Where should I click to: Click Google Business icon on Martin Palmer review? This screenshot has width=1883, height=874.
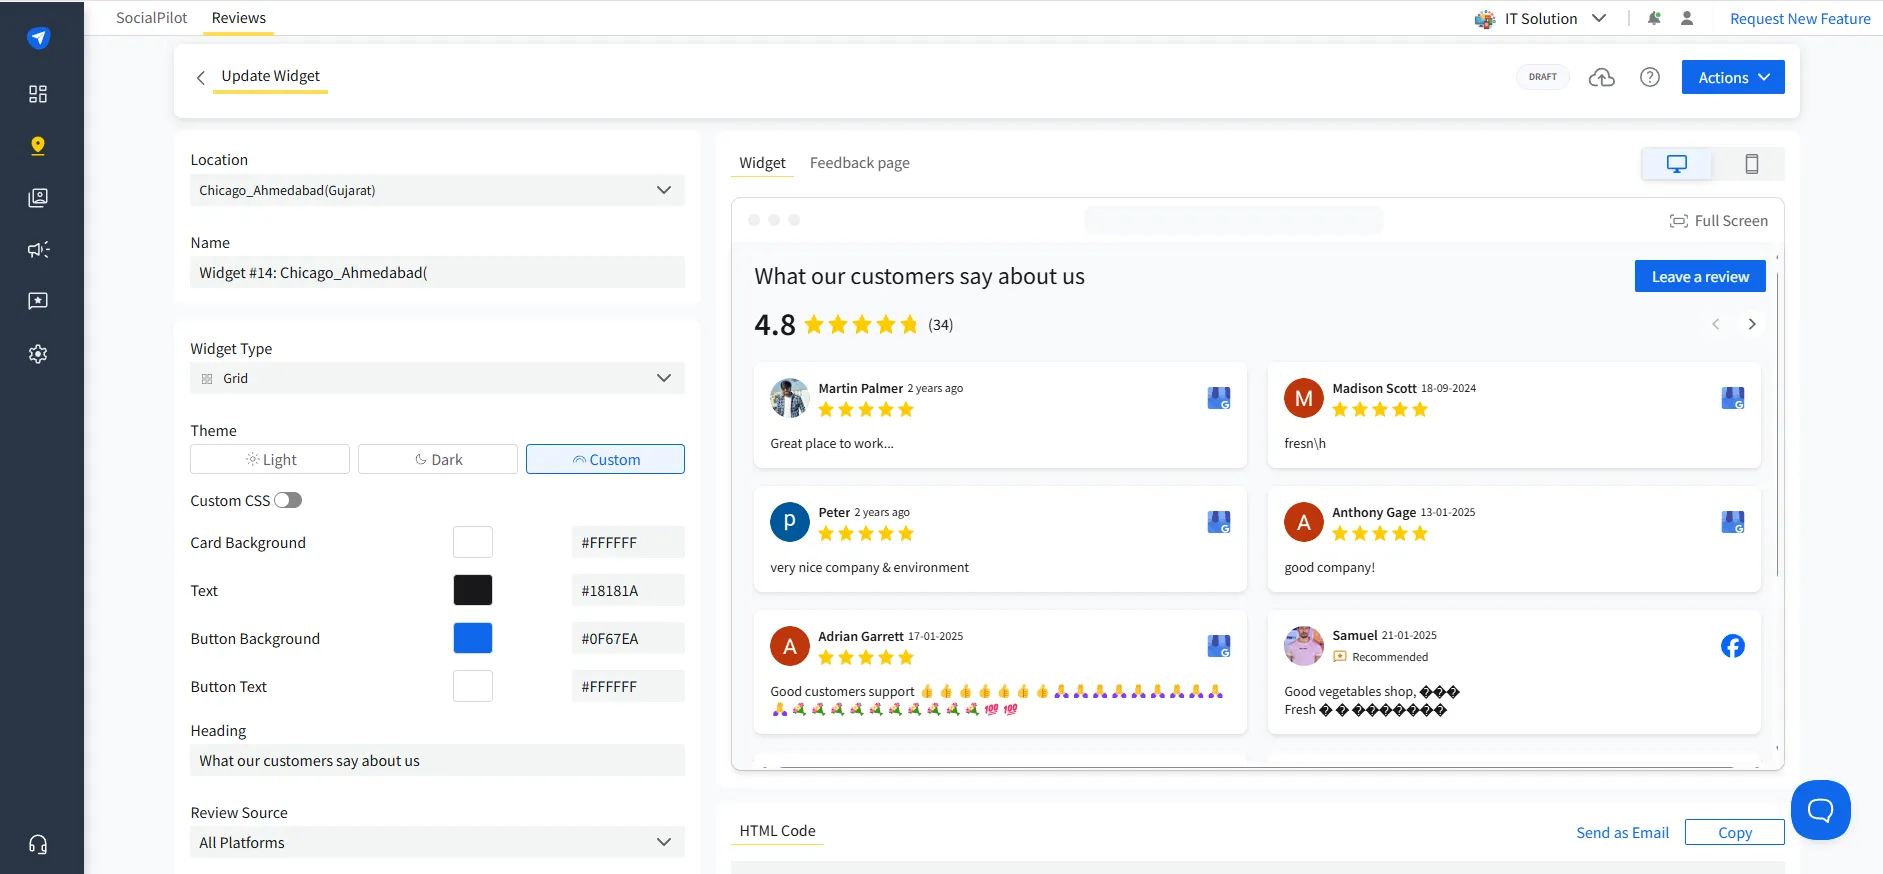(1219, 398)
